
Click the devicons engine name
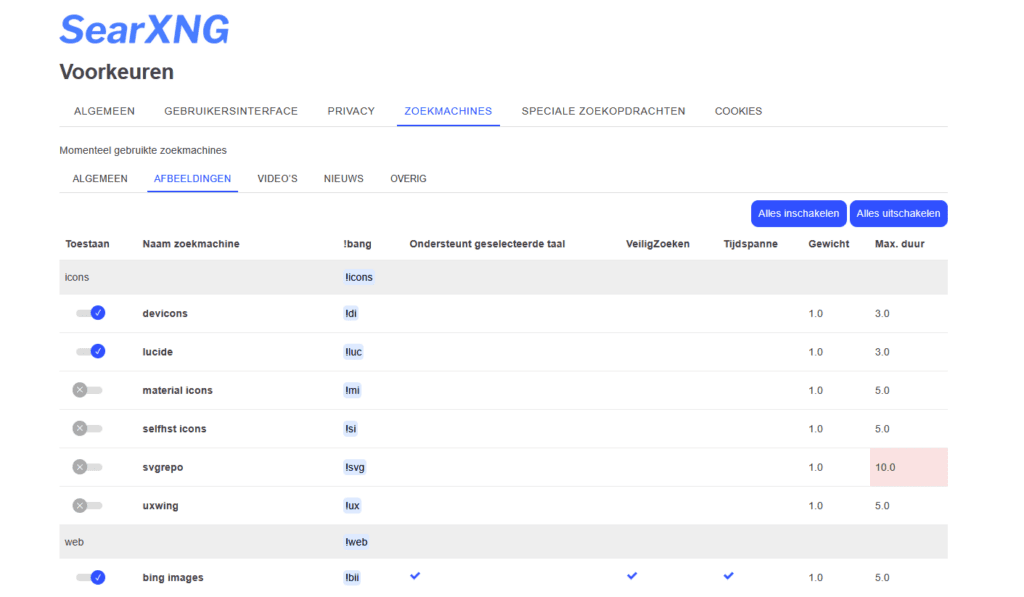pos(165,314)
